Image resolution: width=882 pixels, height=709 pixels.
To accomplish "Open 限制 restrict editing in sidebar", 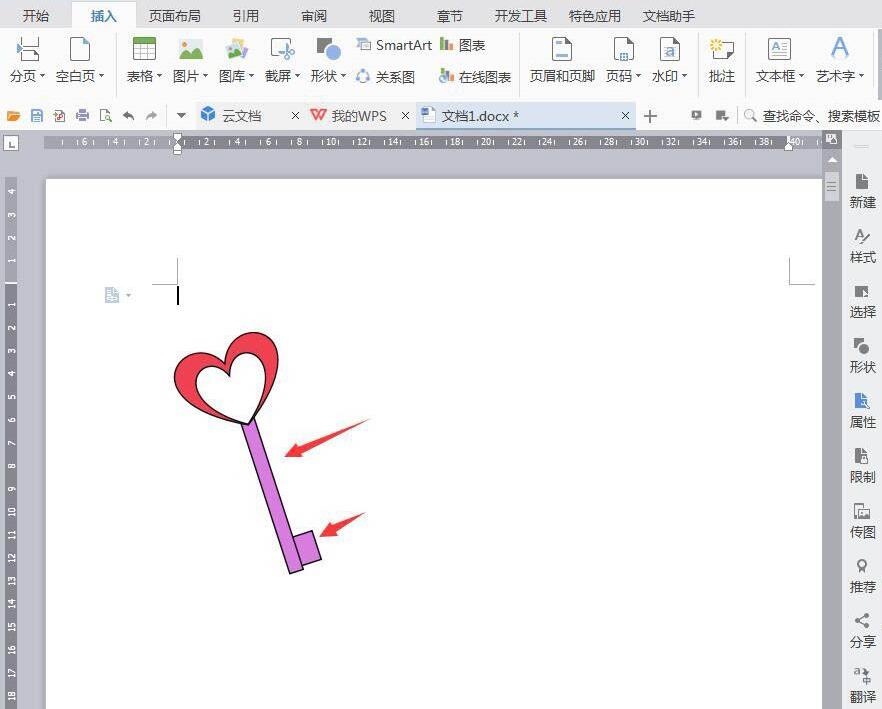I will tap(862, 466).
